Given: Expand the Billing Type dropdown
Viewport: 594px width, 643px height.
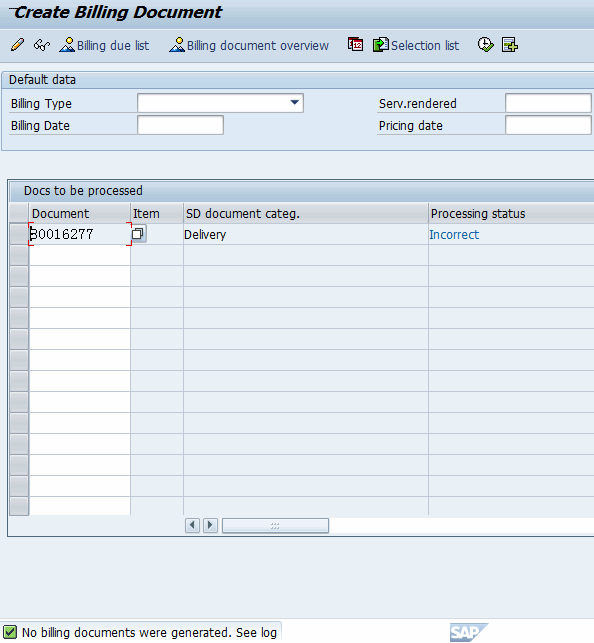Looking at the screenshot, I should coord(294,103).
